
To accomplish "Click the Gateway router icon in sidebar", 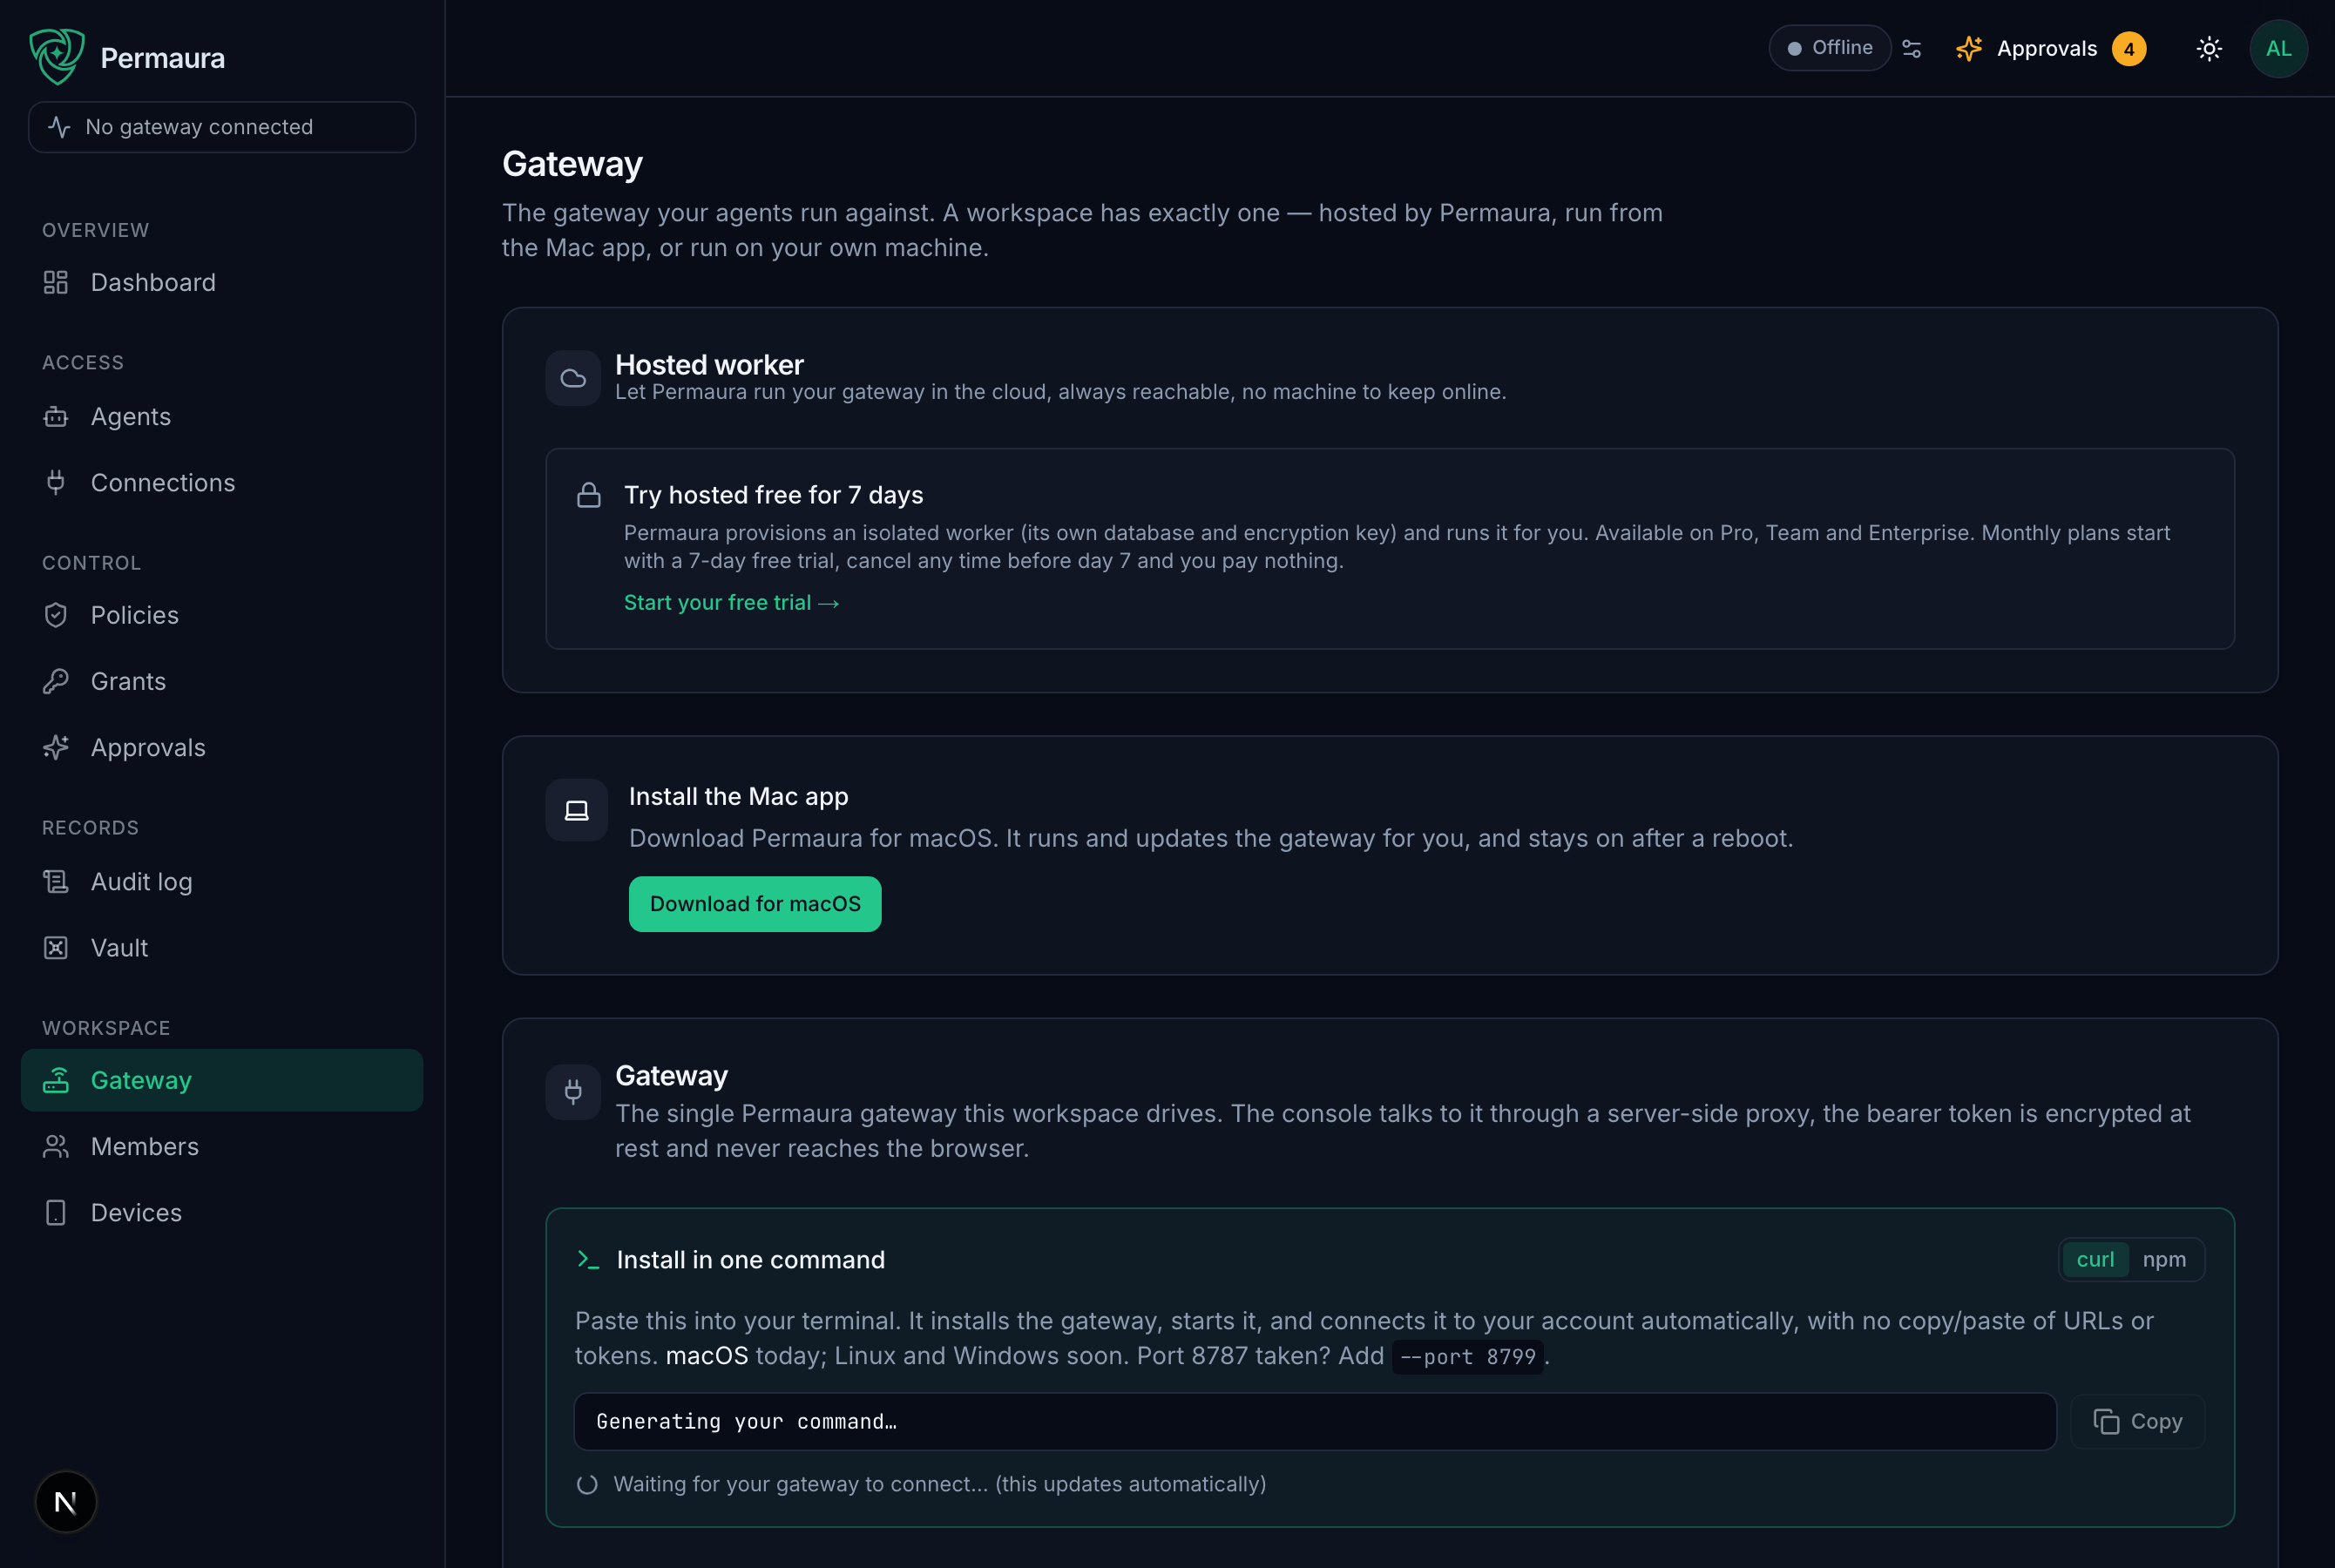I will pyautogui.click(x=56, y=1080).
